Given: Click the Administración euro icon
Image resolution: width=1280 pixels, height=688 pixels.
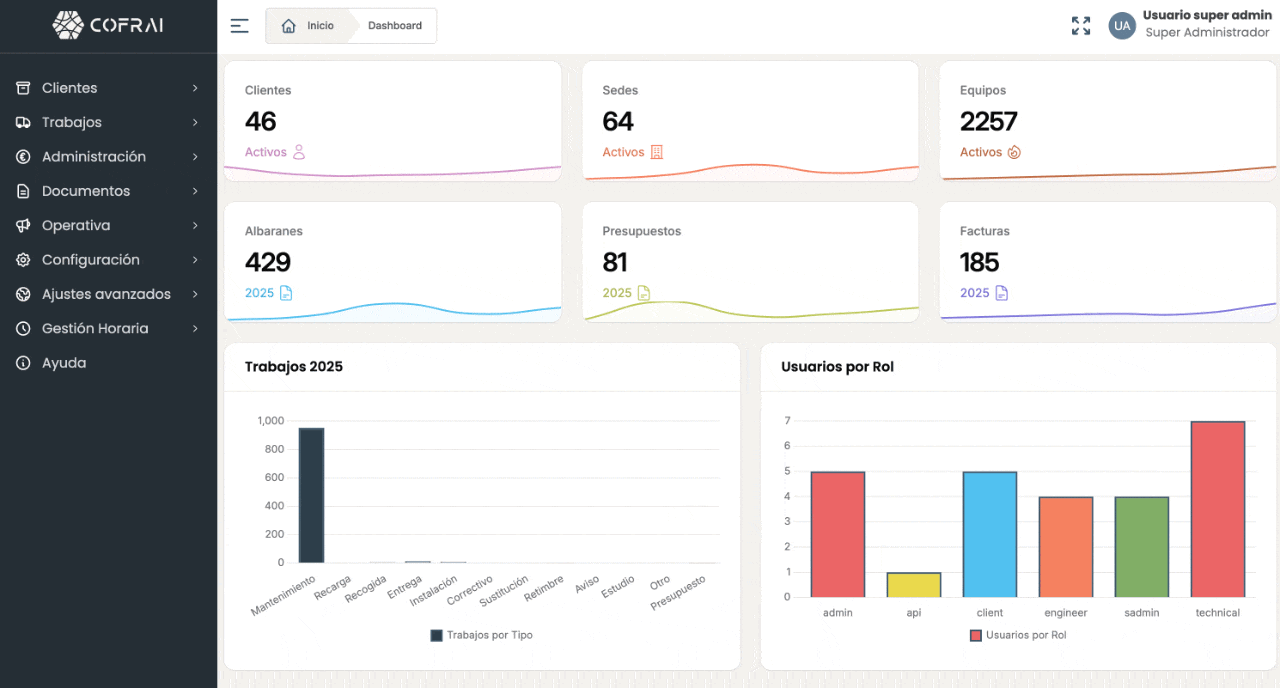Looking at the screenshot, I should click(x=23, y=157).
